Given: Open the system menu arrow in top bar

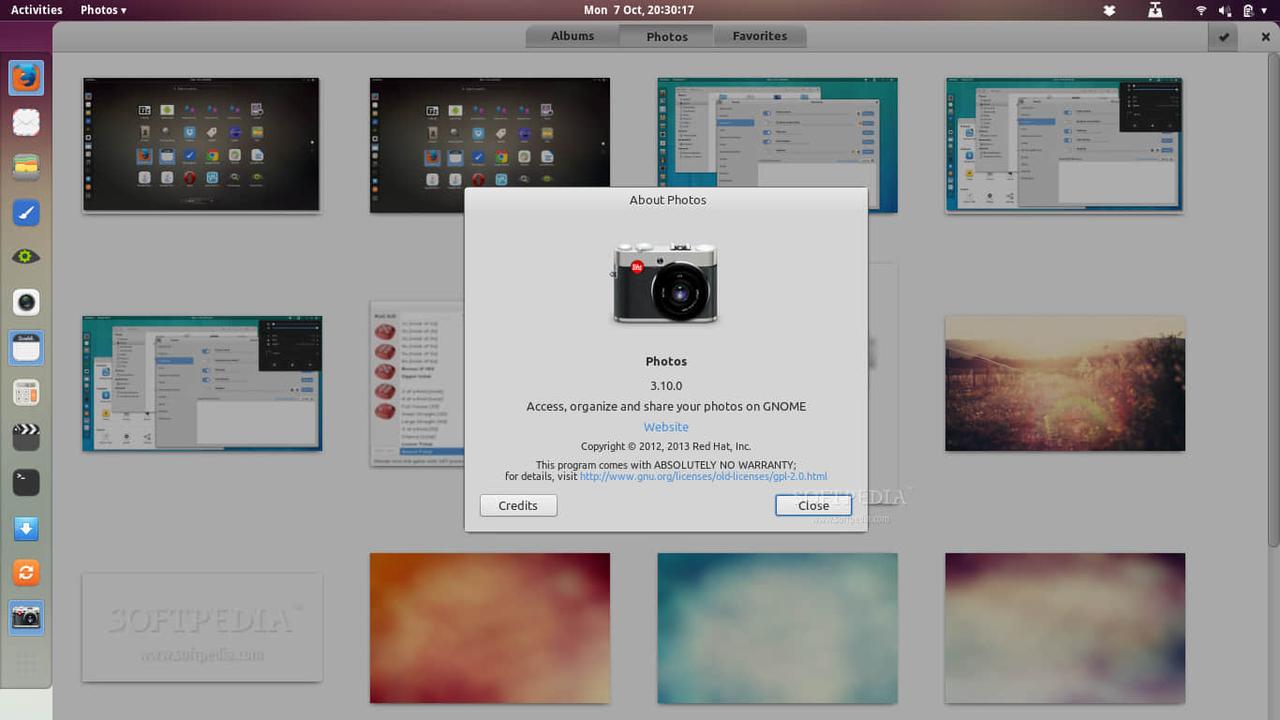Looking at the screenshot, I should [1266, 10].
